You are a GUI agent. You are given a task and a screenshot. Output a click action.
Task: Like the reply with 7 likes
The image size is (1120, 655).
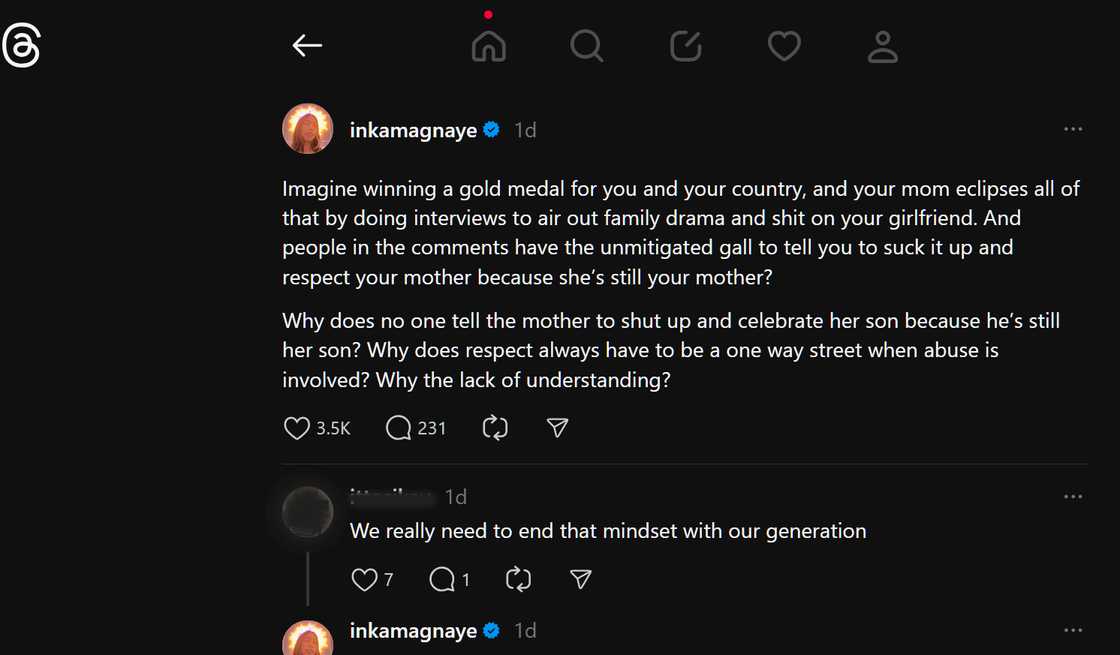pos(364,579)
